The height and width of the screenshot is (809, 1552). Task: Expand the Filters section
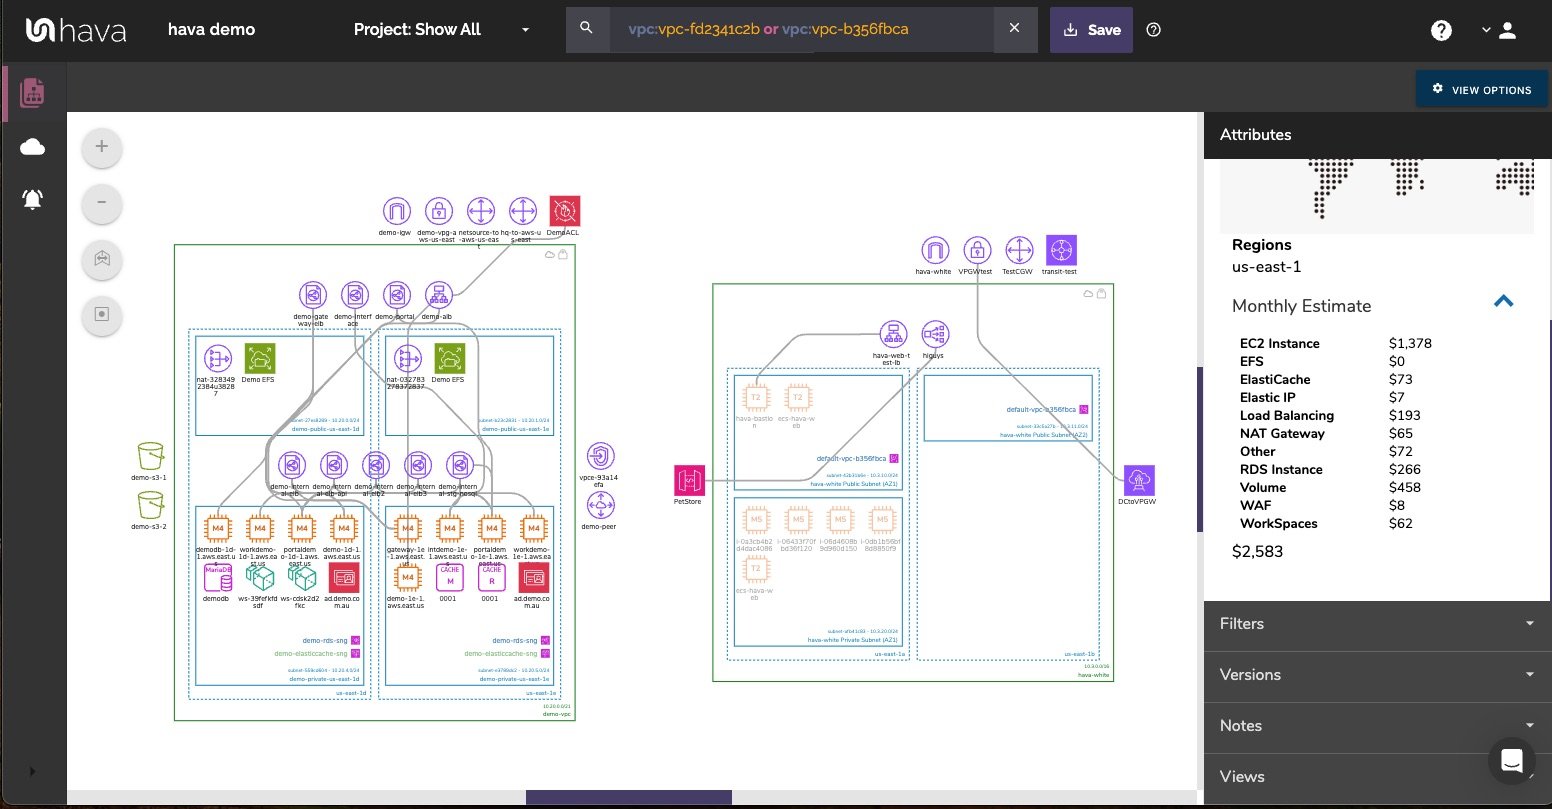coord(1377,624)
